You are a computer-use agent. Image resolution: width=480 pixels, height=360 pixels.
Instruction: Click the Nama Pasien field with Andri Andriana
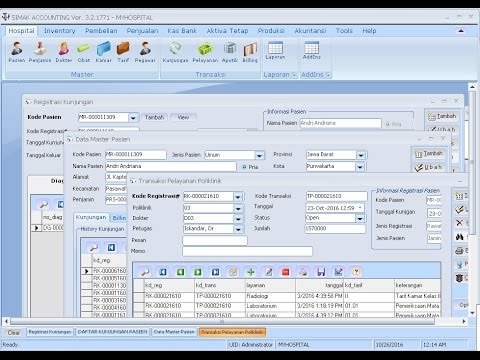tap(171, 166)
